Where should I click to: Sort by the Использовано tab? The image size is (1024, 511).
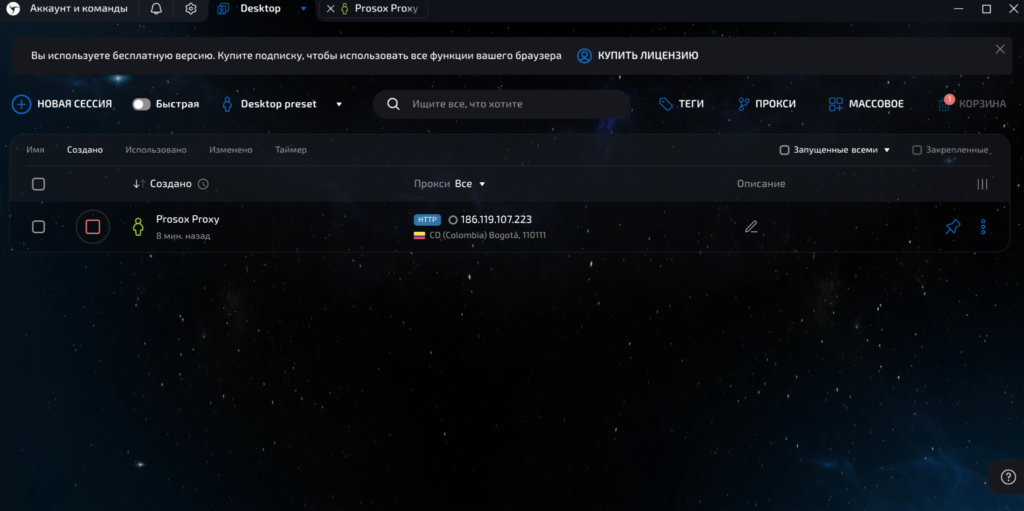155,150
